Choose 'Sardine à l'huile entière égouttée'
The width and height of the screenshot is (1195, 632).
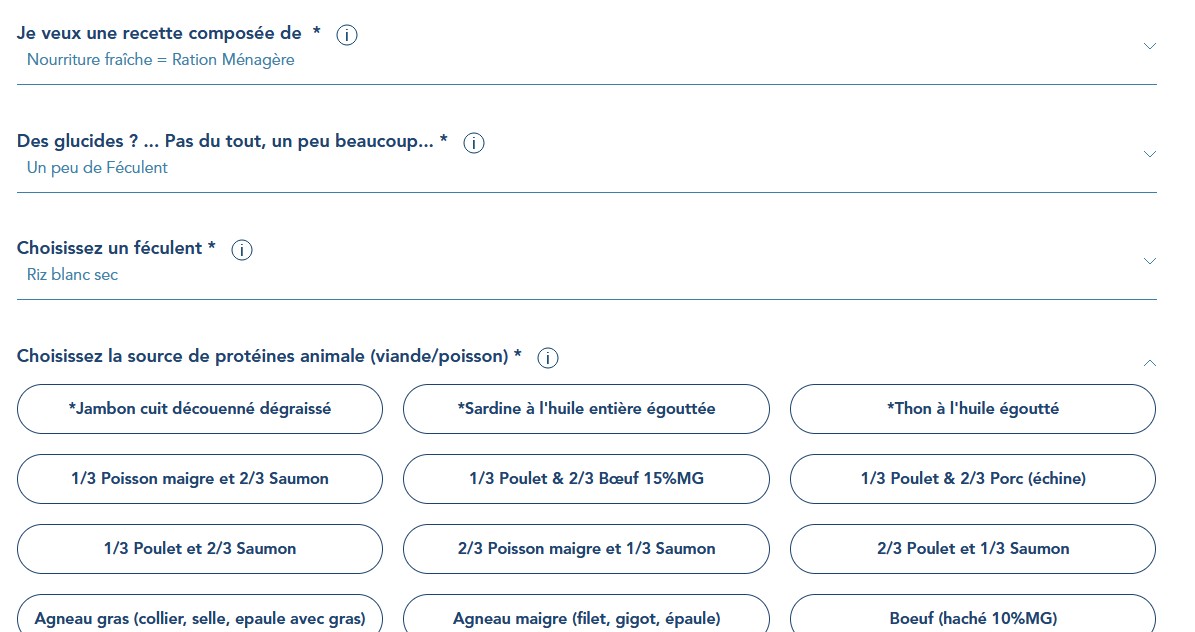(586, 409)
